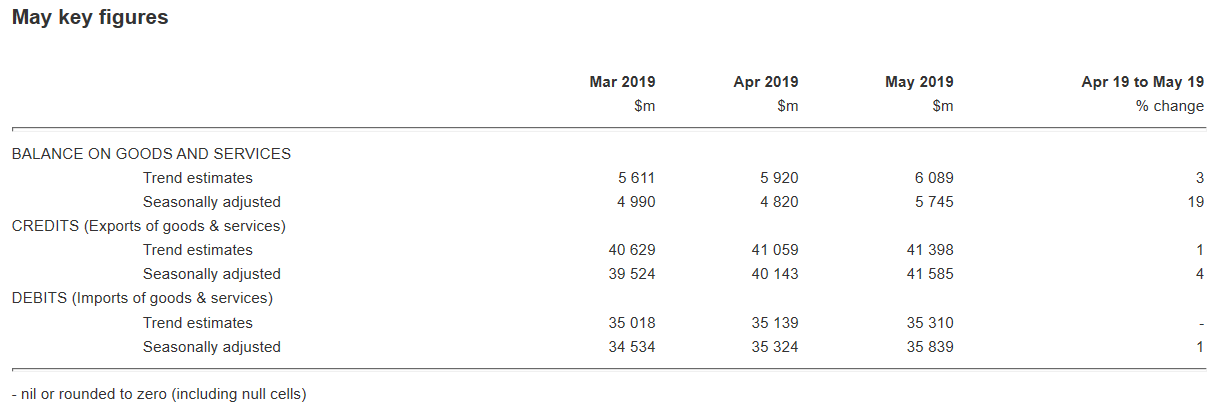Click the "Apr 19 to May 19" header
1218x415 pixels.
point(1142,82)
